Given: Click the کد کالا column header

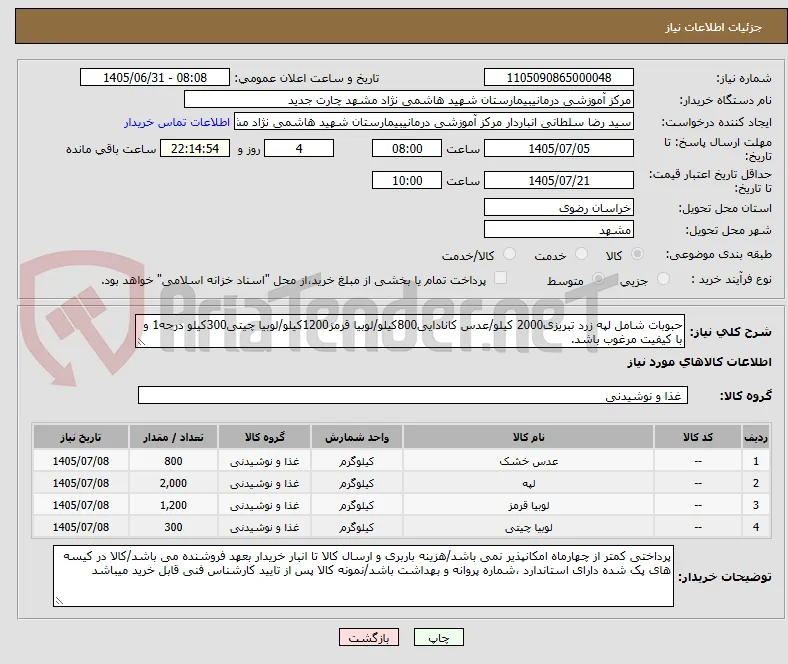Looking at the screenshot, I should pos(698,437).
